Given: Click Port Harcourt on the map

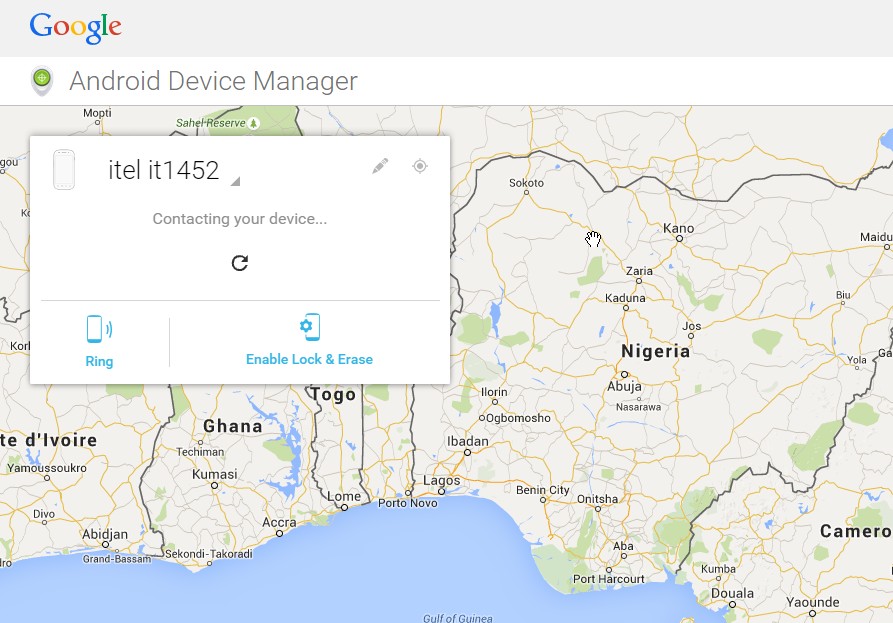Looking at the screenshot, I should click(x=611, y=578).
